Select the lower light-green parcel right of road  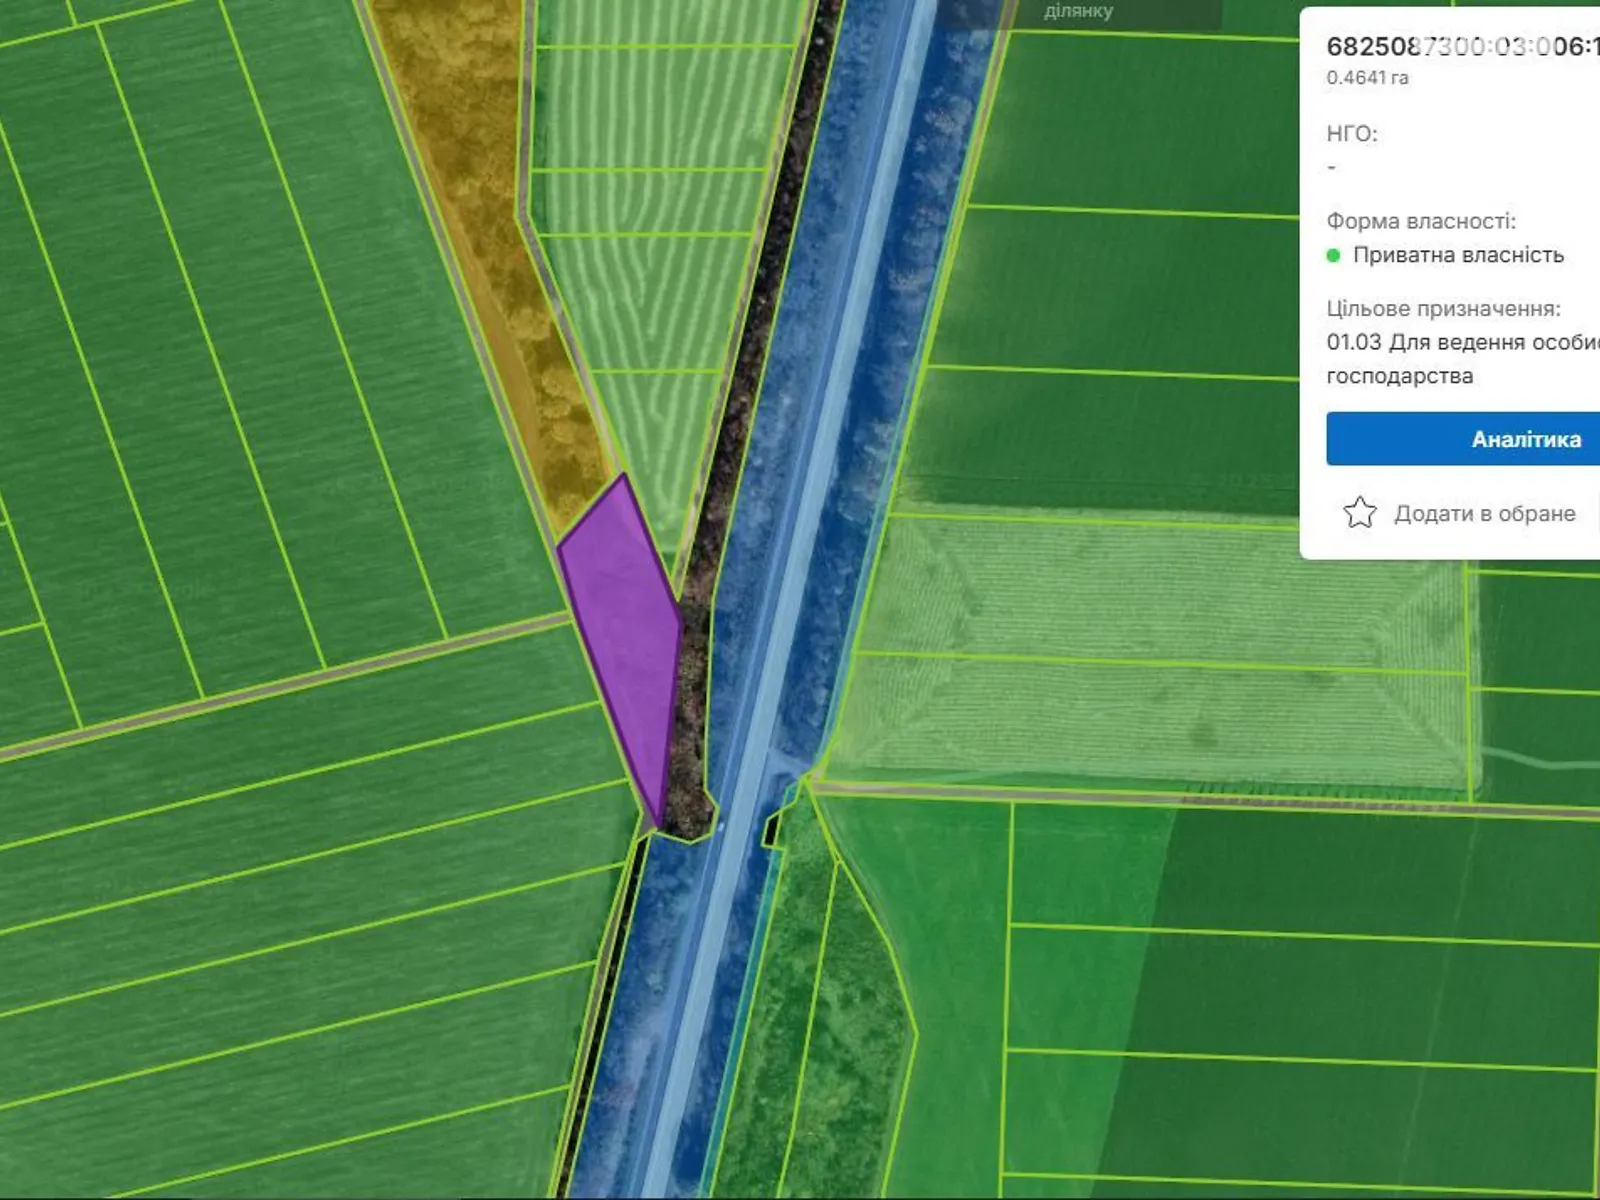[x=1150, y=720]
